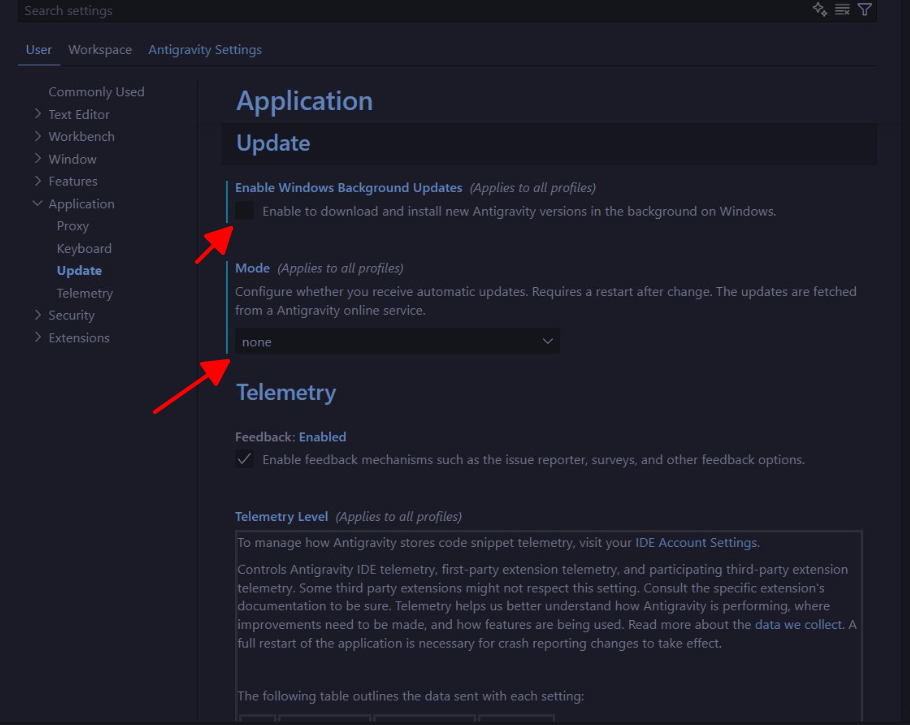Click the AI sparkle search icon
910x725 pixels.
click(820, 10)
